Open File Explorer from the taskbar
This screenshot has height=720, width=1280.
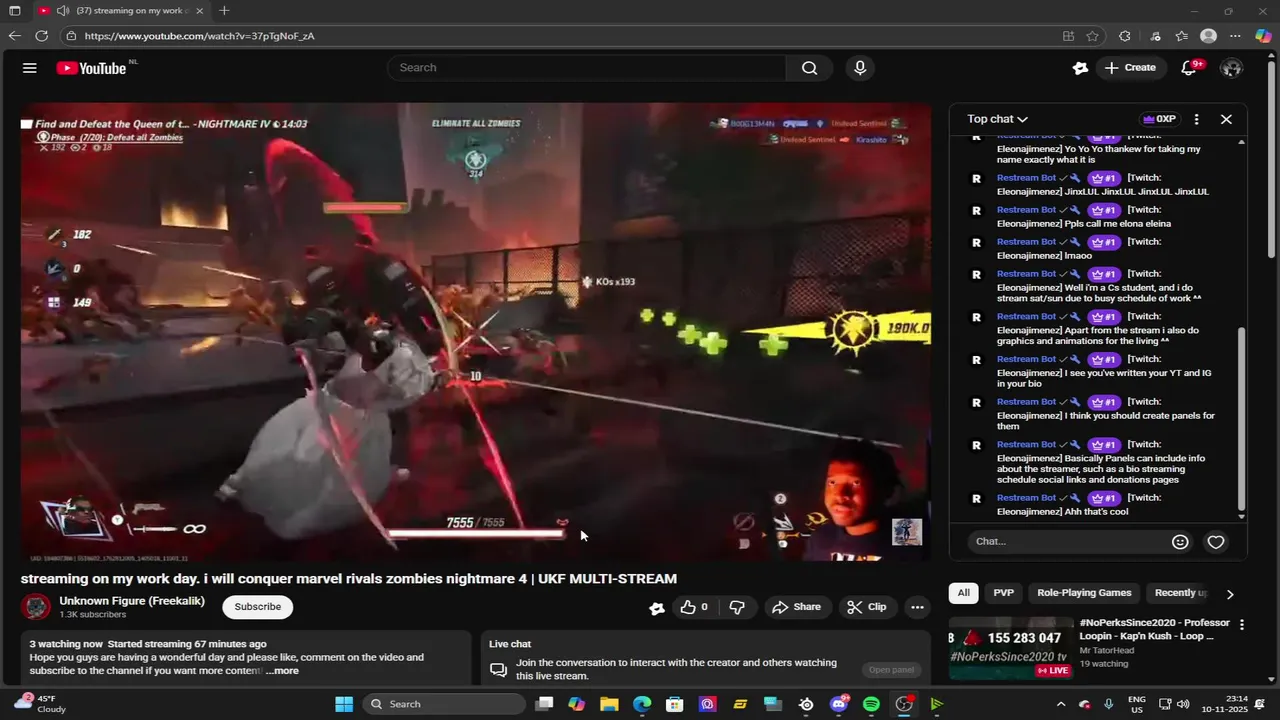click(609, 704)
